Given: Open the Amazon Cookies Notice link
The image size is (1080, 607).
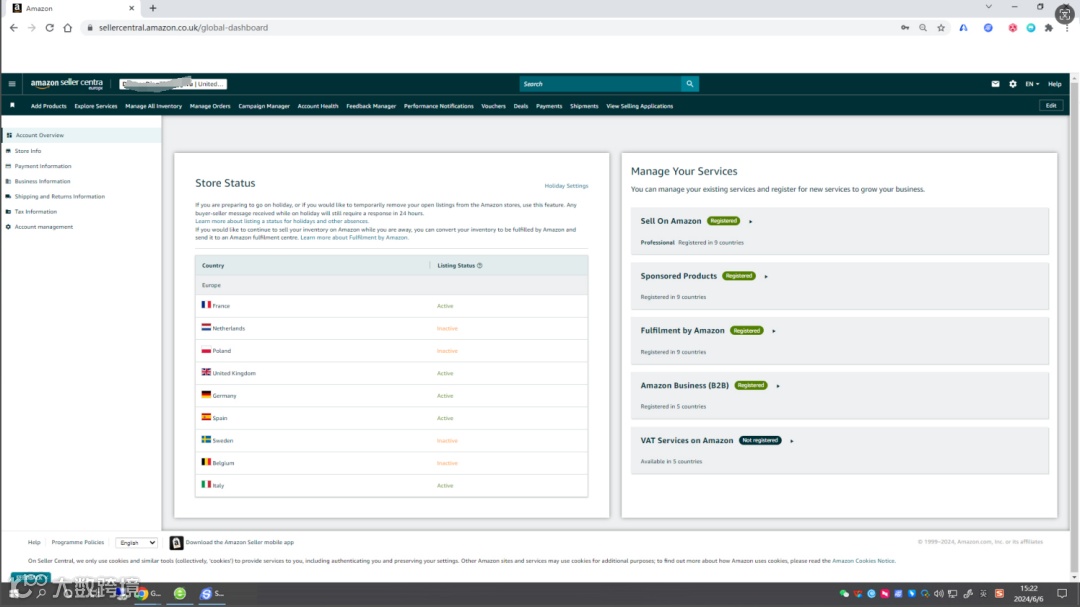Looking at the screenshot, I should point(863,561).
